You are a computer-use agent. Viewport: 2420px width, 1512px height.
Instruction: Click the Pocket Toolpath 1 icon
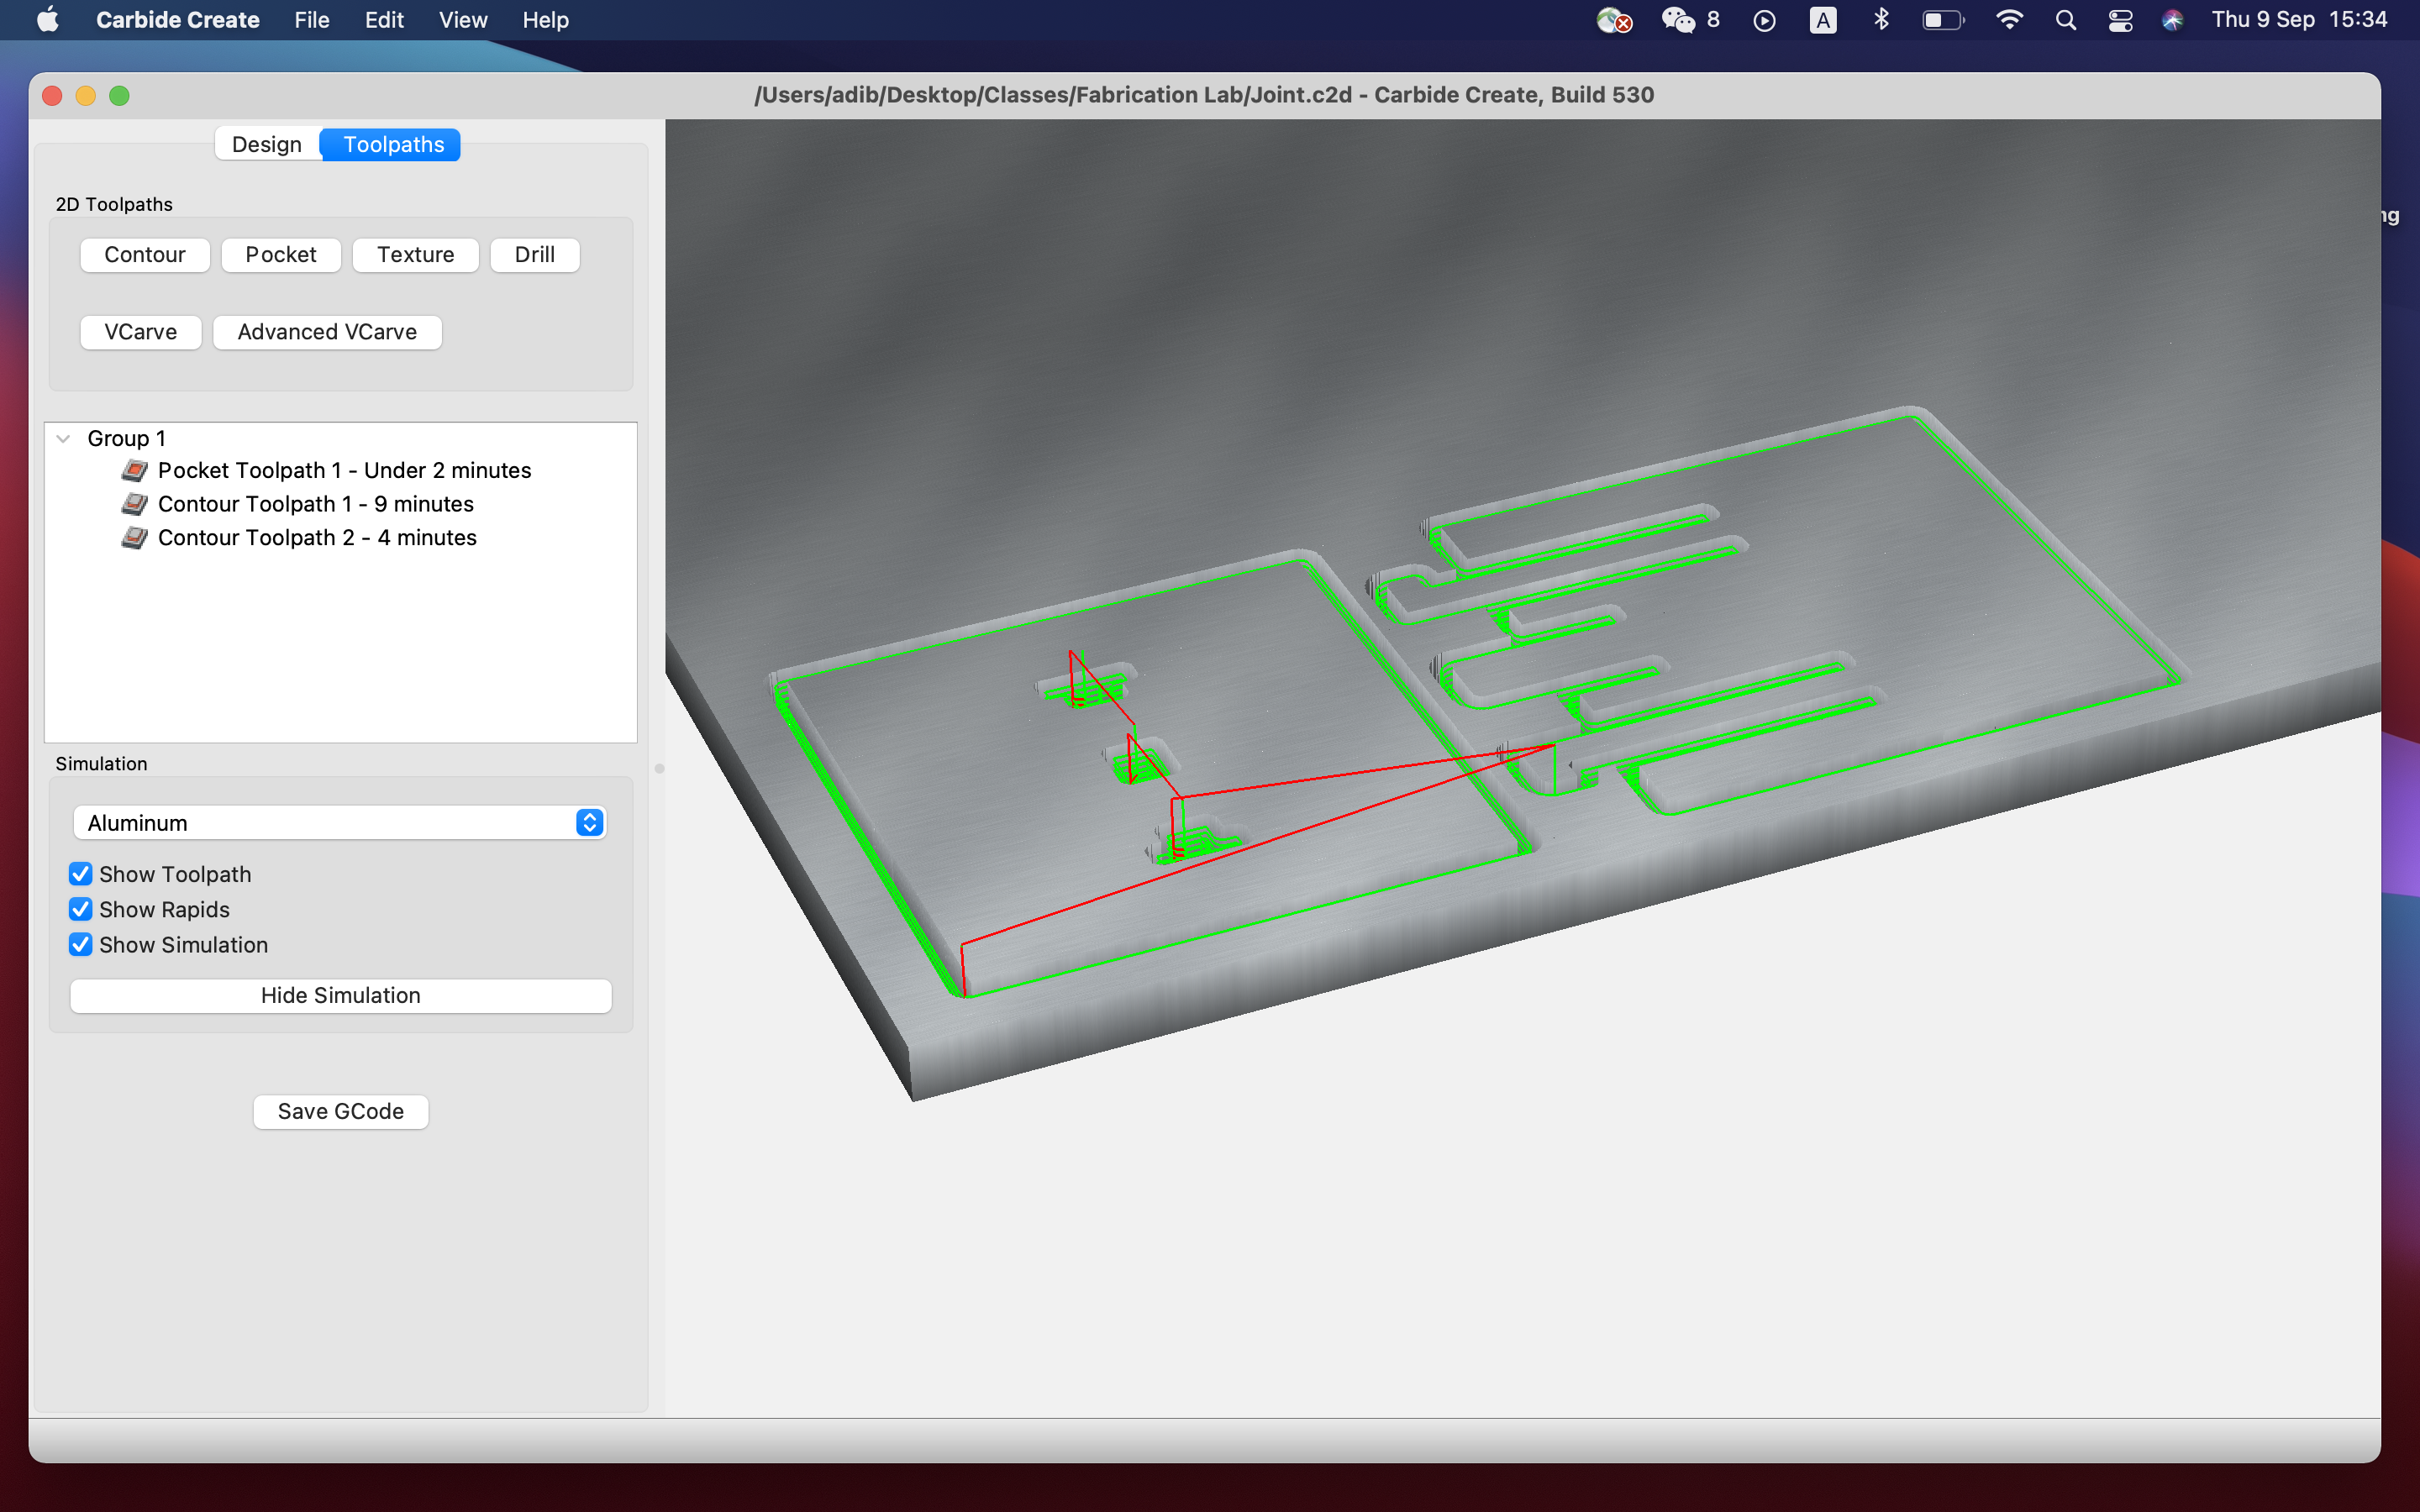135,470
